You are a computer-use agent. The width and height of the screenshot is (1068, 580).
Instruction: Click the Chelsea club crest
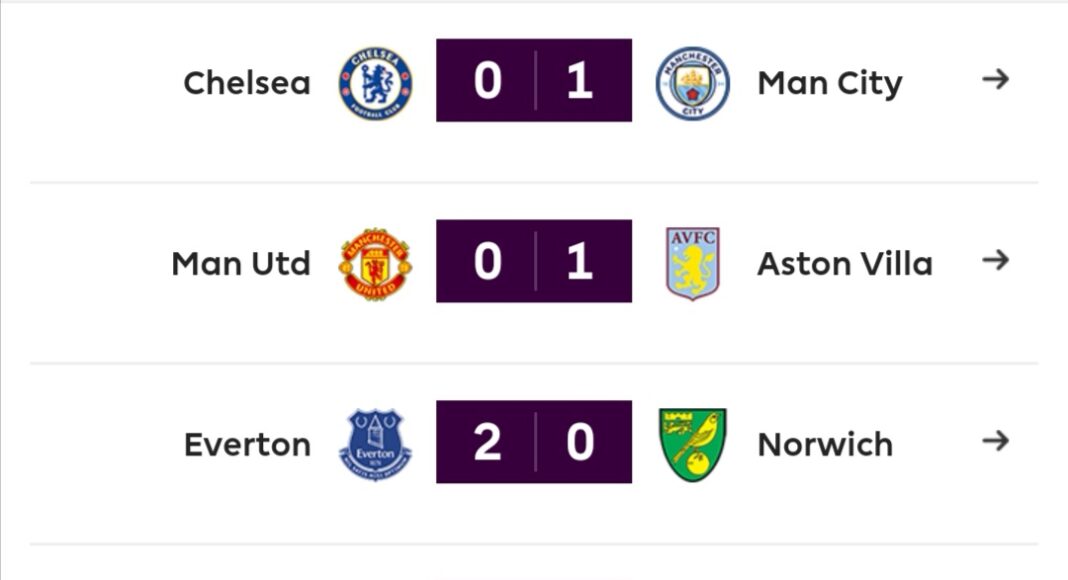coord(375,82)
